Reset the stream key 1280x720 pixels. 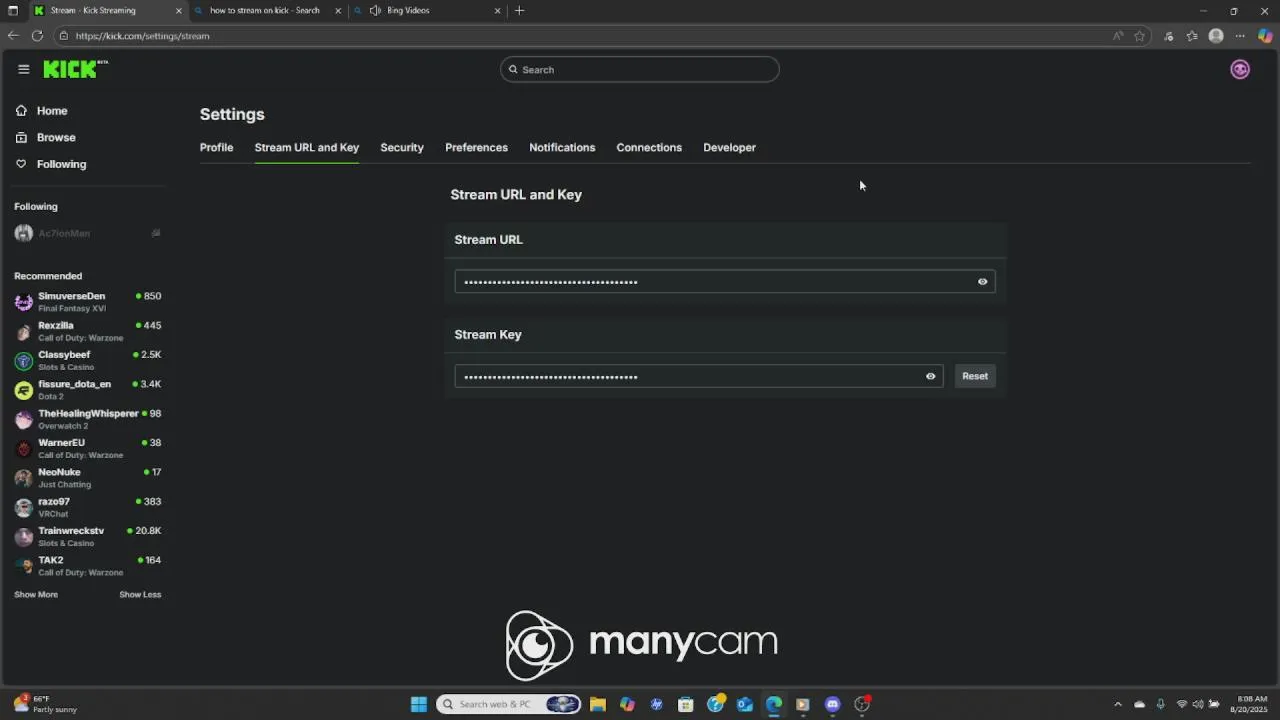[975, 376]
